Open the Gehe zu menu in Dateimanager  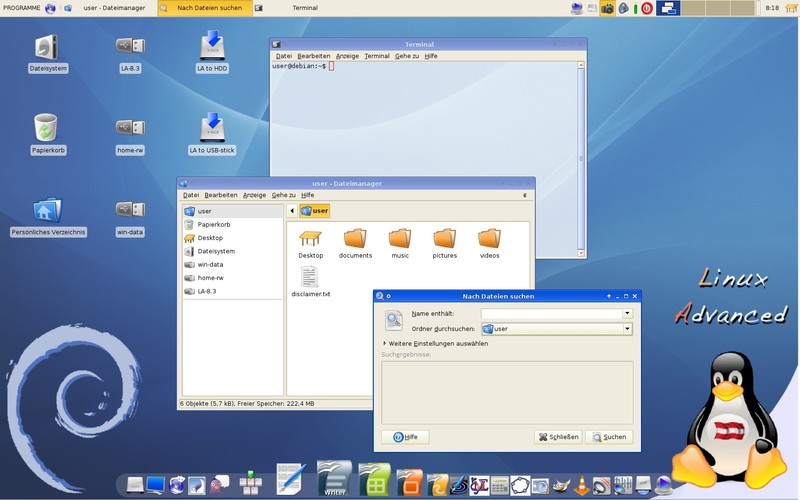pyautogui.click(x=284, y=195)
